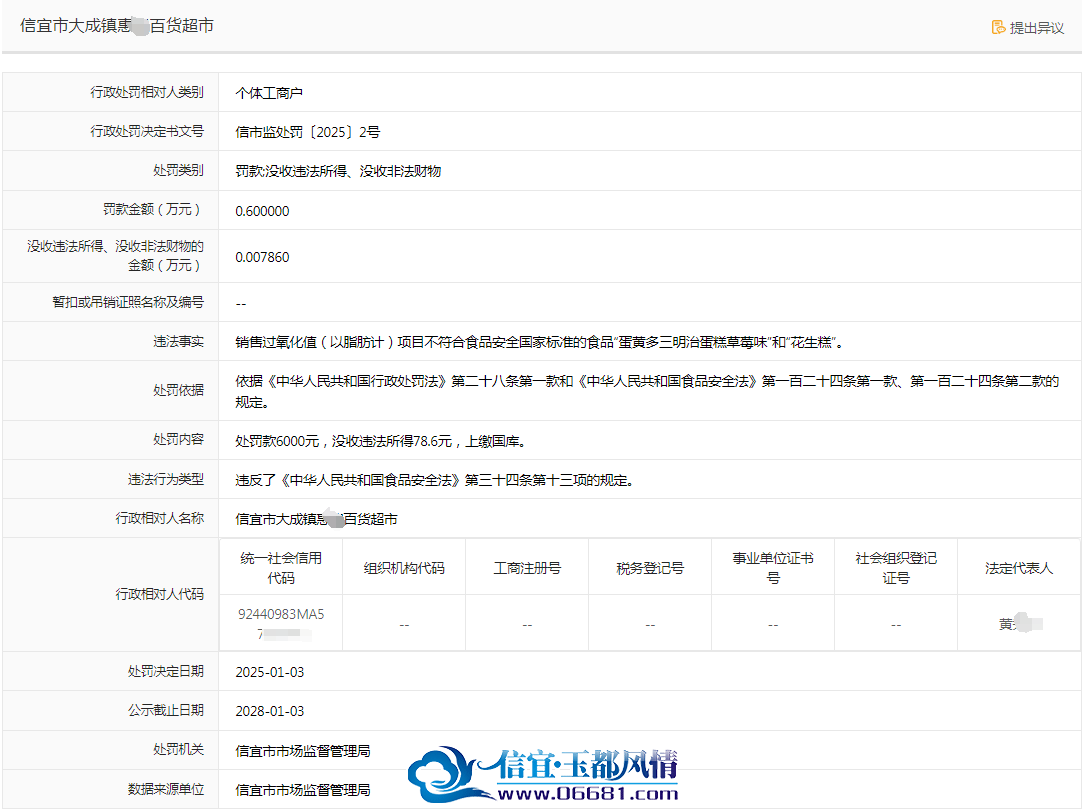This screenshot has width=1086, height=811.
Task: Open the 提出异议 link text
Action: 1036,28
